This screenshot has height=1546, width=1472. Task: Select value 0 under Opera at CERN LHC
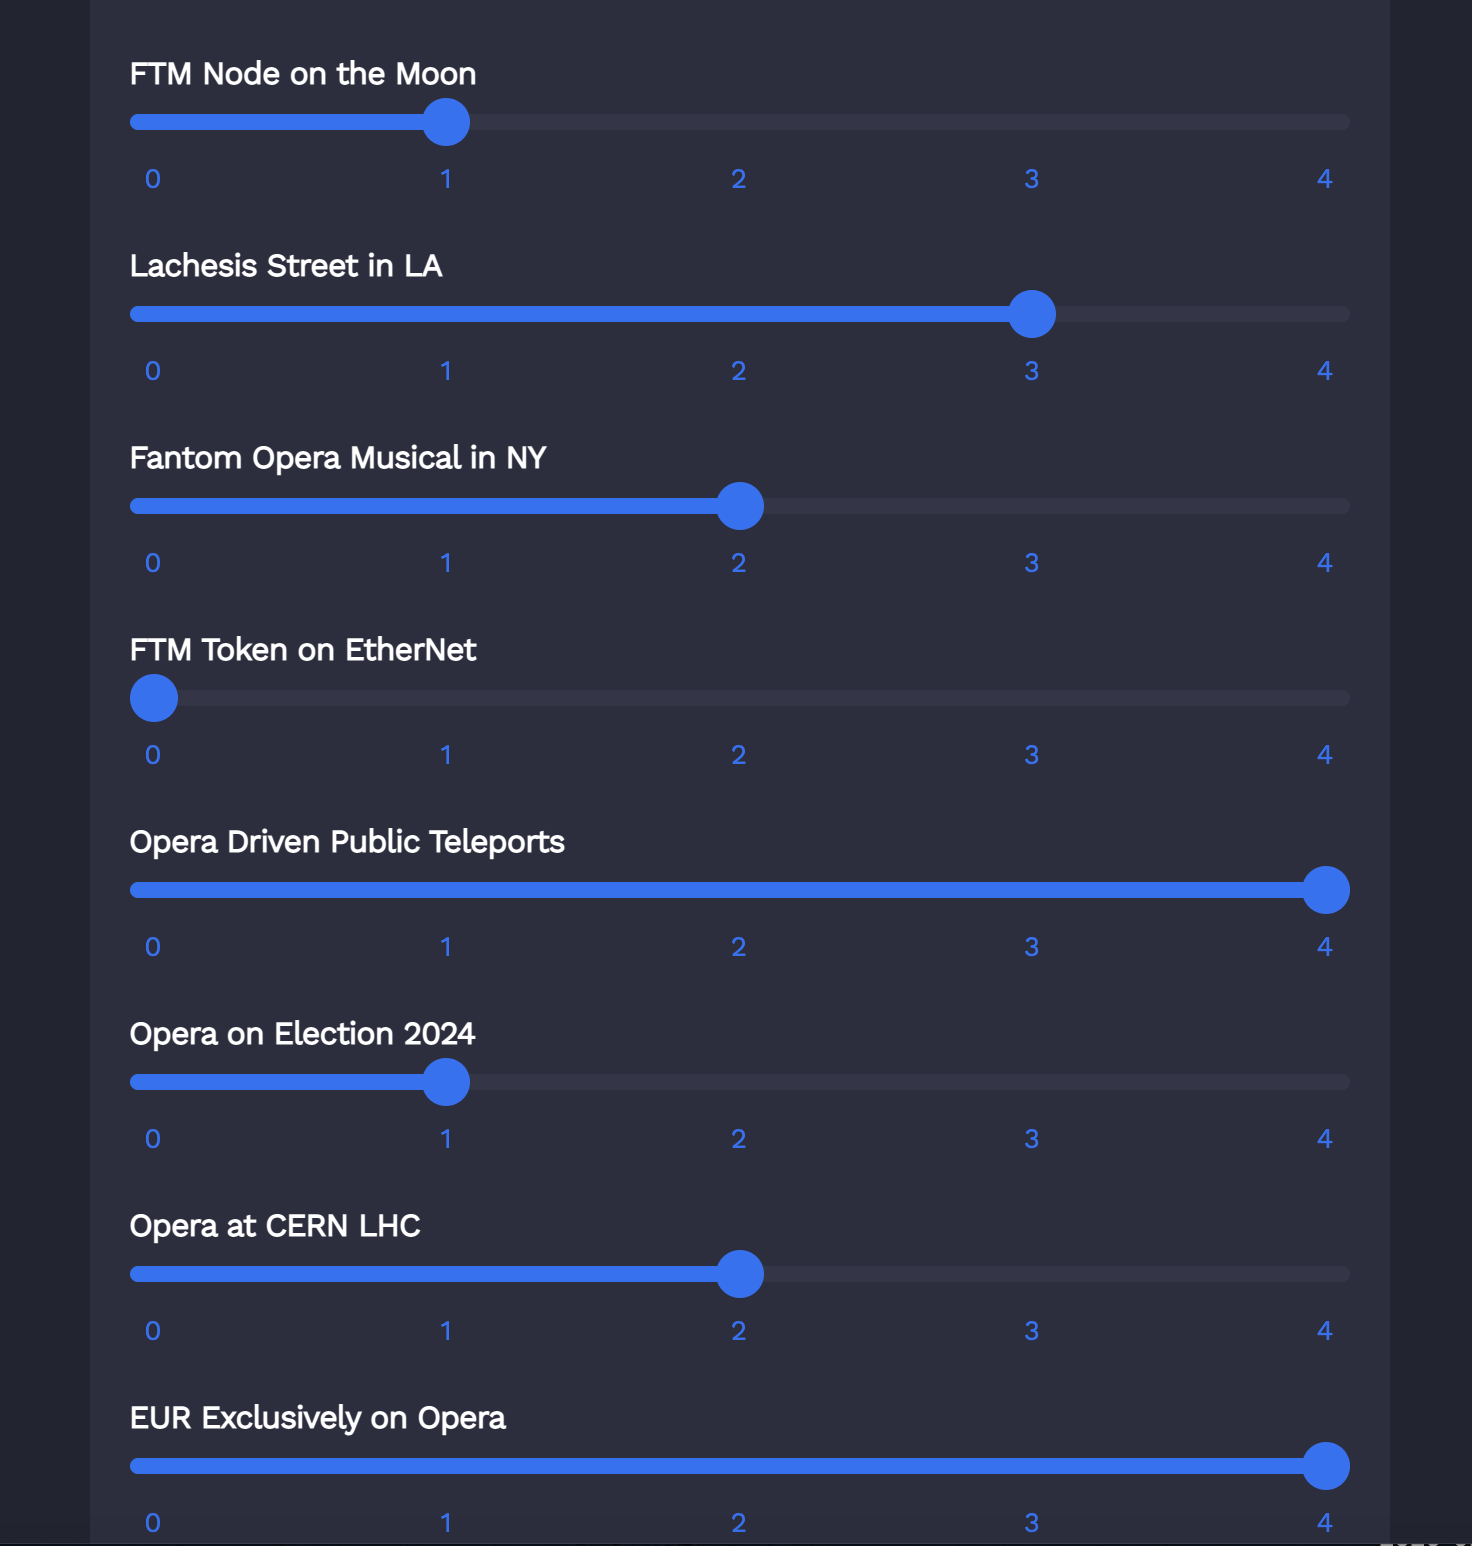pyautogui.click(x=153, y=1330)
